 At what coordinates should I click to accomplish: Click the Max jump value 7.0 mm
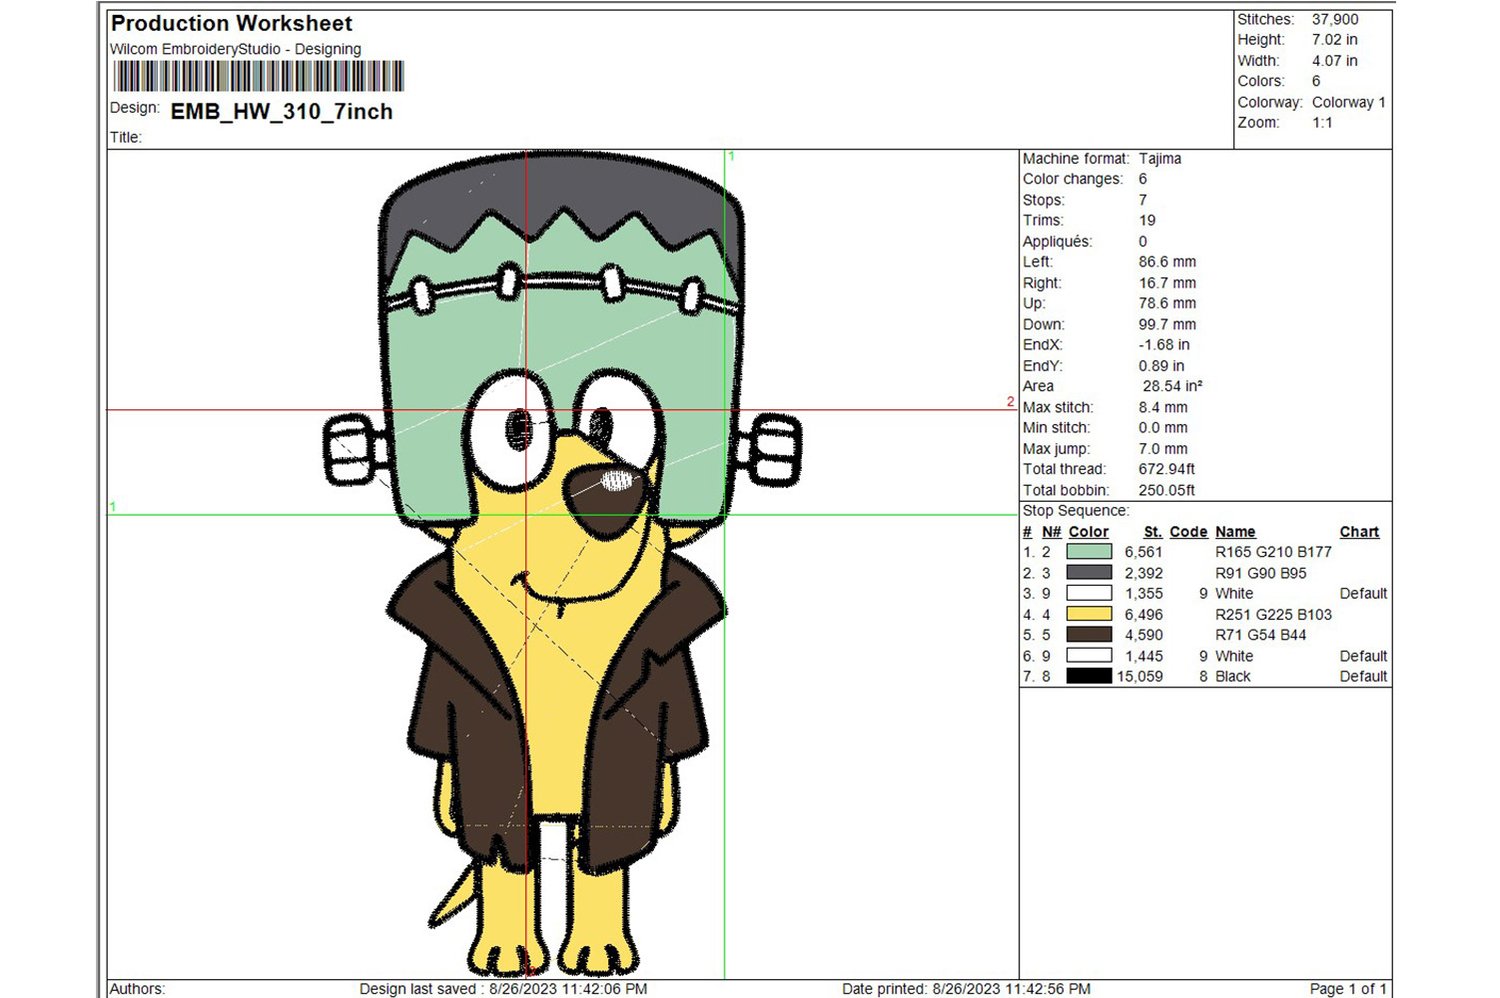coord(1163,449)
